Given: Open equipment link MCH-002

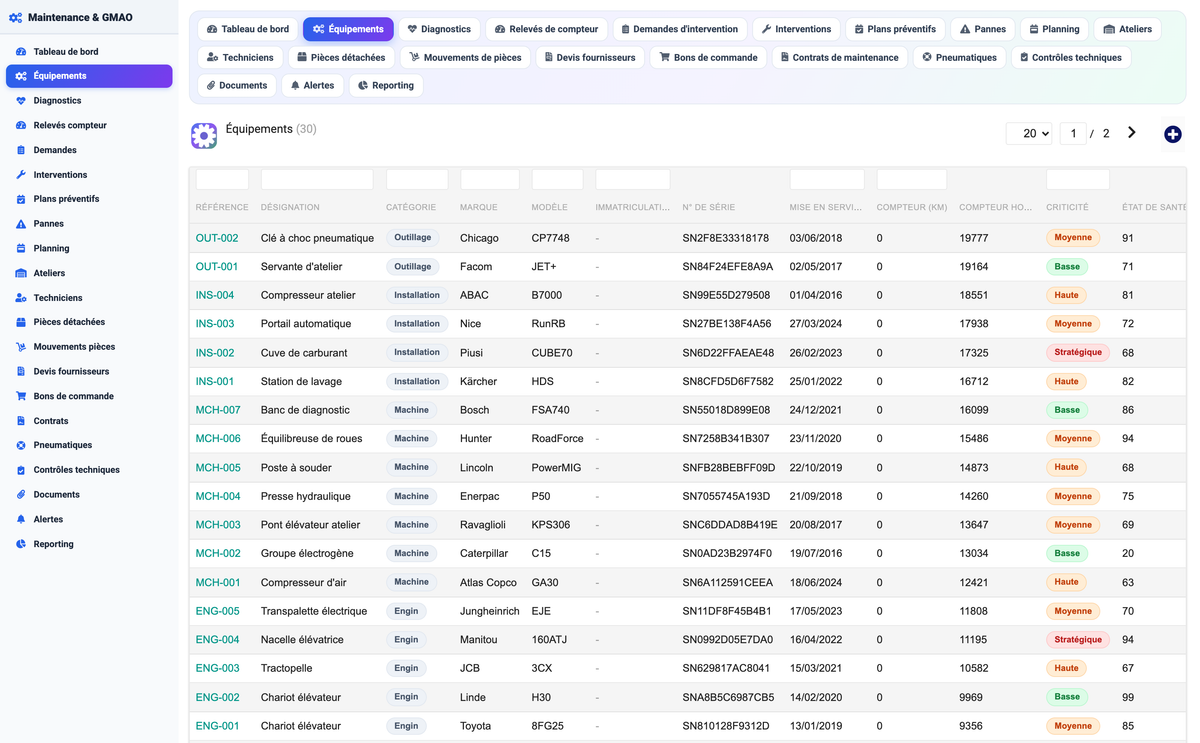Looking at the screenshot, I should point(218,553).
